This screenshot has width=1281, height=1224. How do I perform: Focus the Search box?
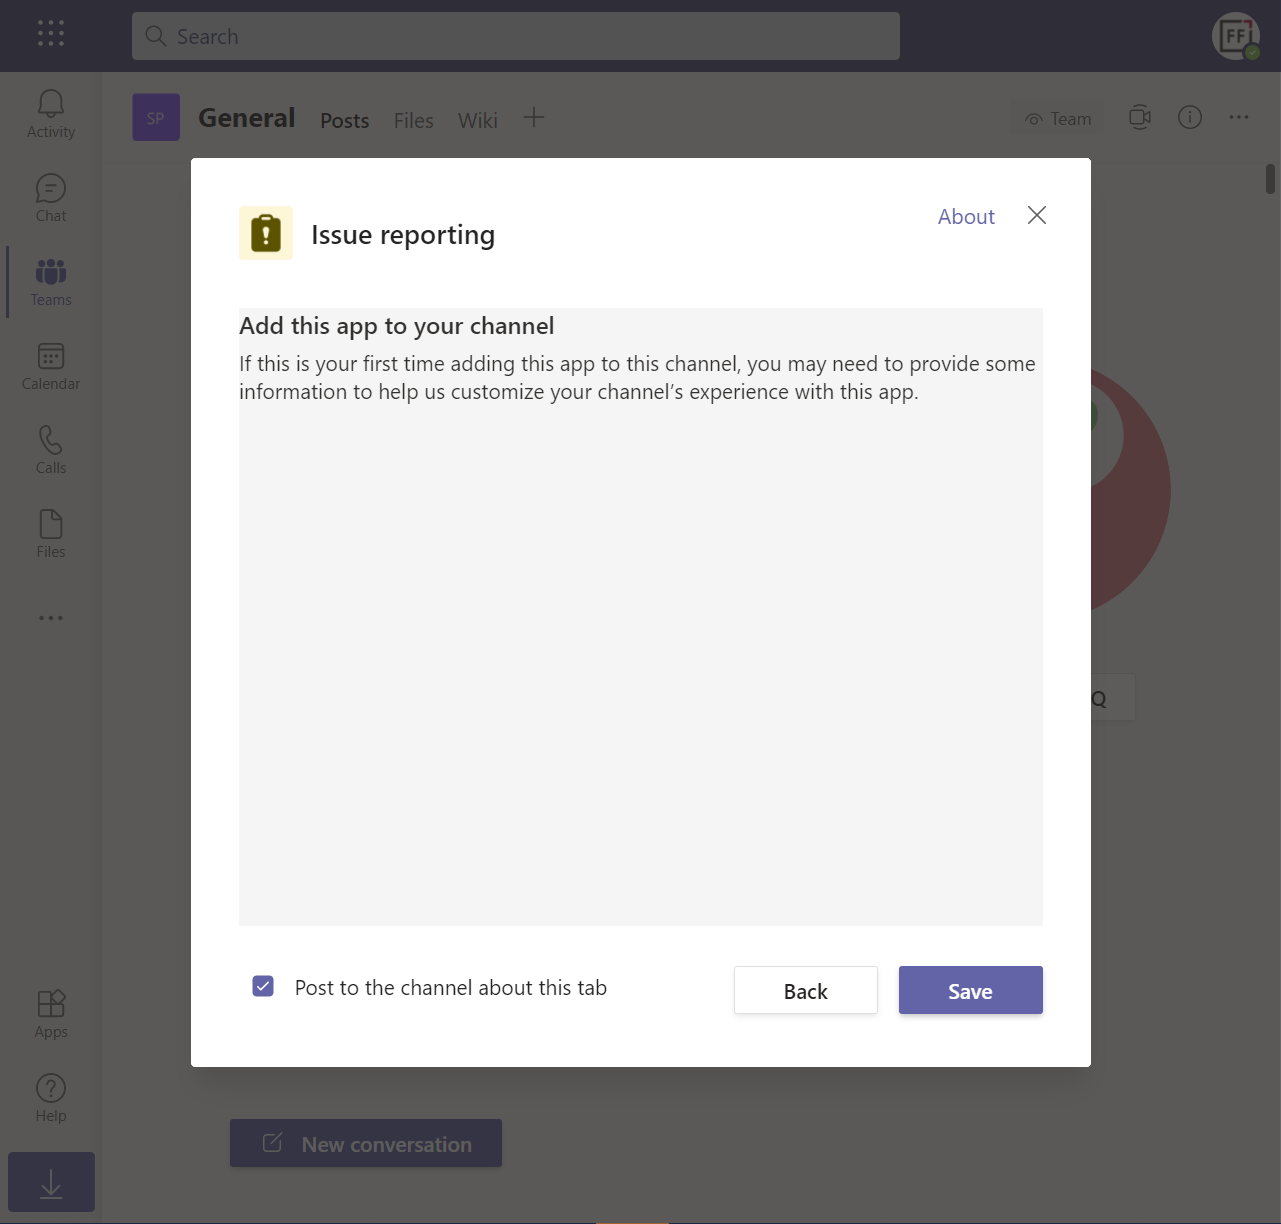click(516, 36)
